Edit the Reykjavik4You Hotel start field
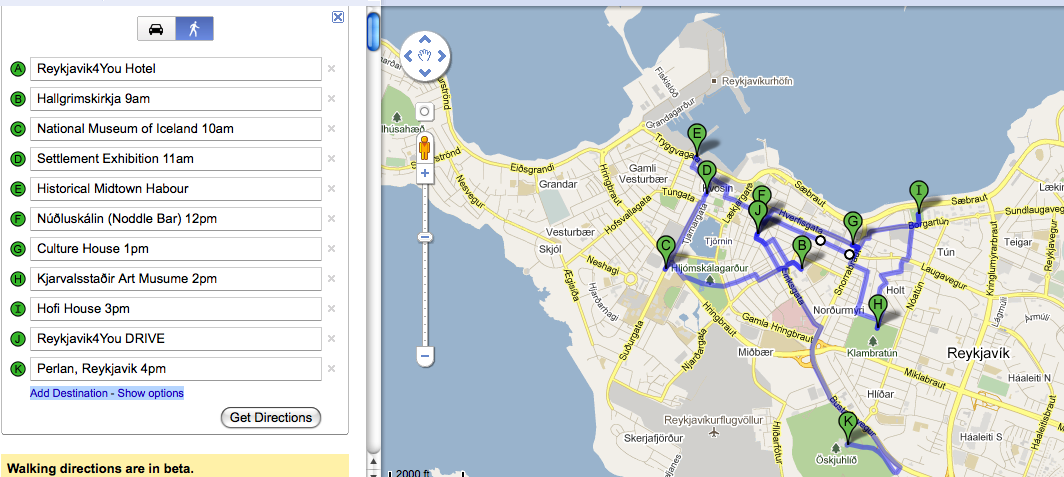1064x477 pixels. [x=175, y=69]
